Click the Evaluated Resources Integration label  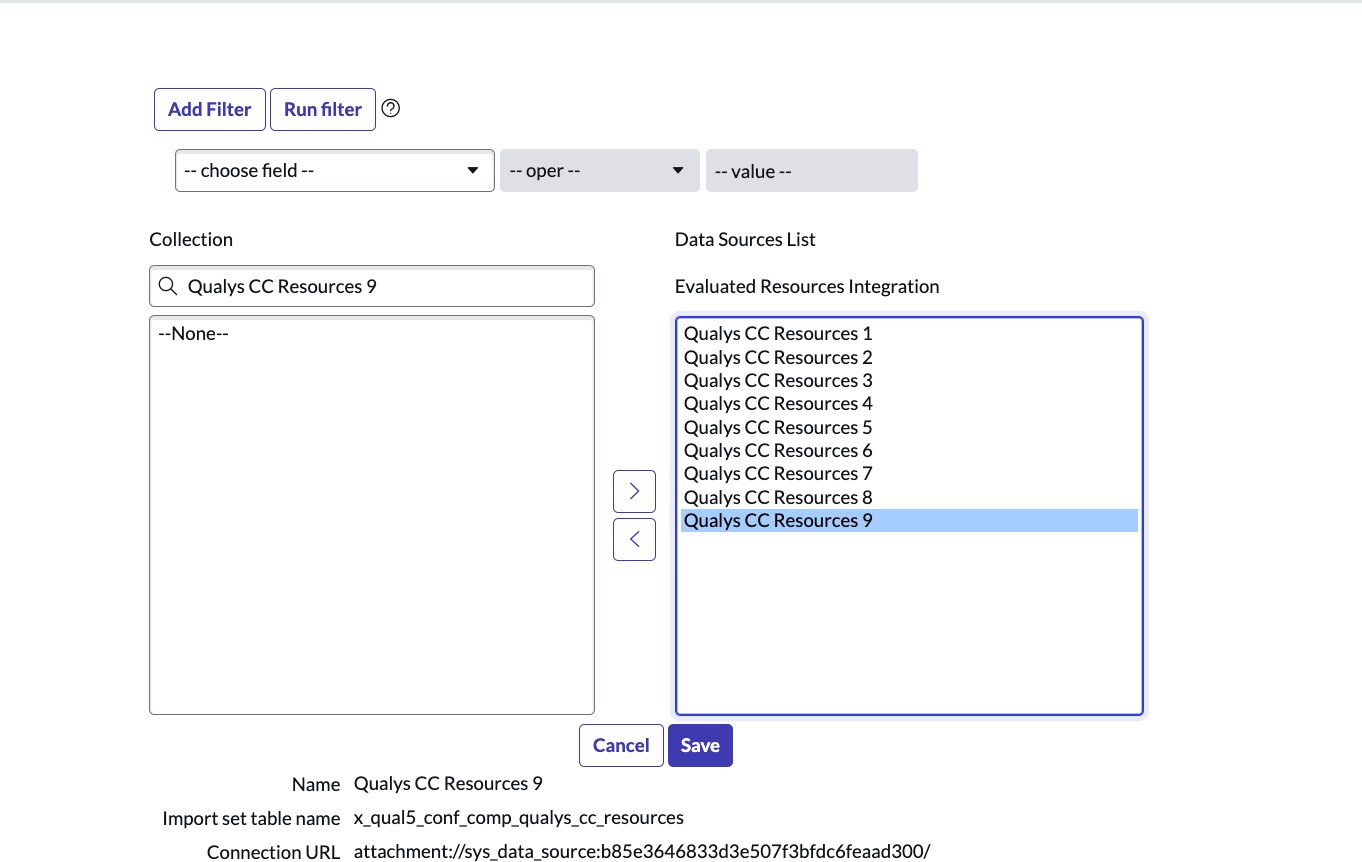[807, 287]
